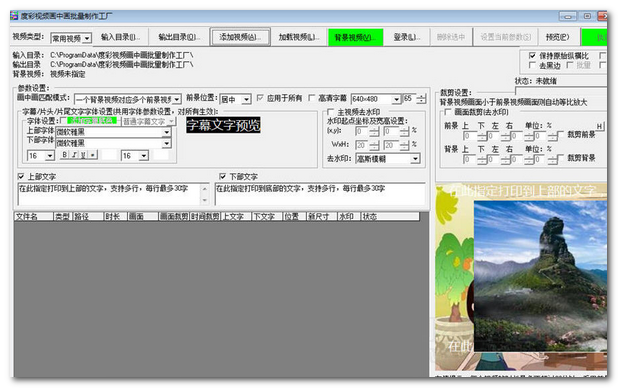The width and height of the screenshot is (618, 388).
Task: Uncheck 保持原始纵横比 option
Action: (x=532, y=56)
